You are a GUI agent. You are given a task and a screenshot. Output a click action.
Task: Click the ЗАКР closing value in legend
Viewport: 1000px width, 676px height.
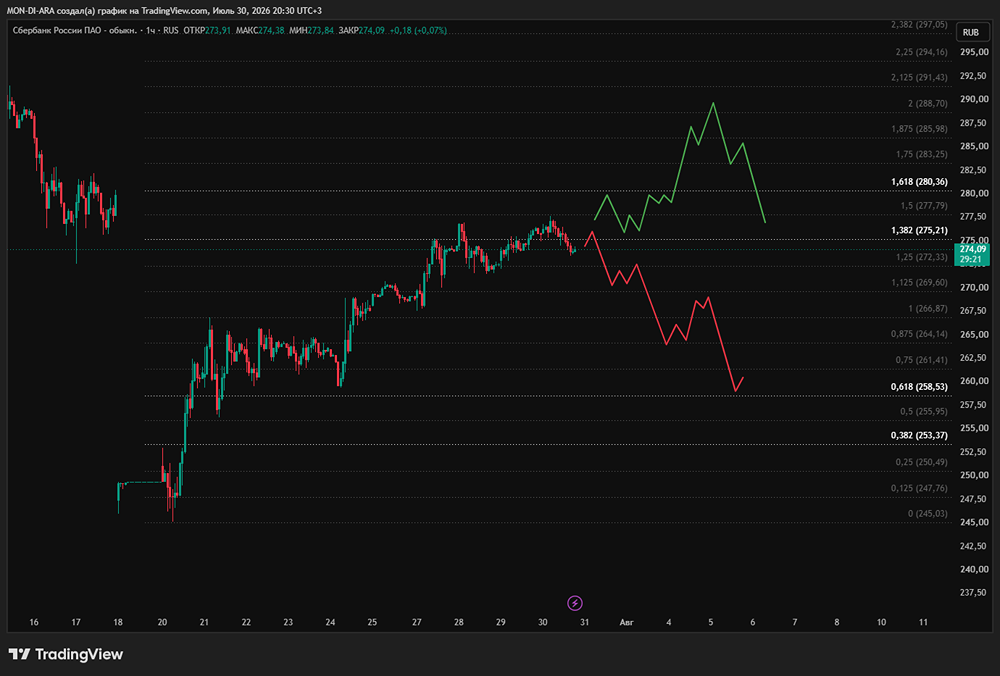click(371, 30)
